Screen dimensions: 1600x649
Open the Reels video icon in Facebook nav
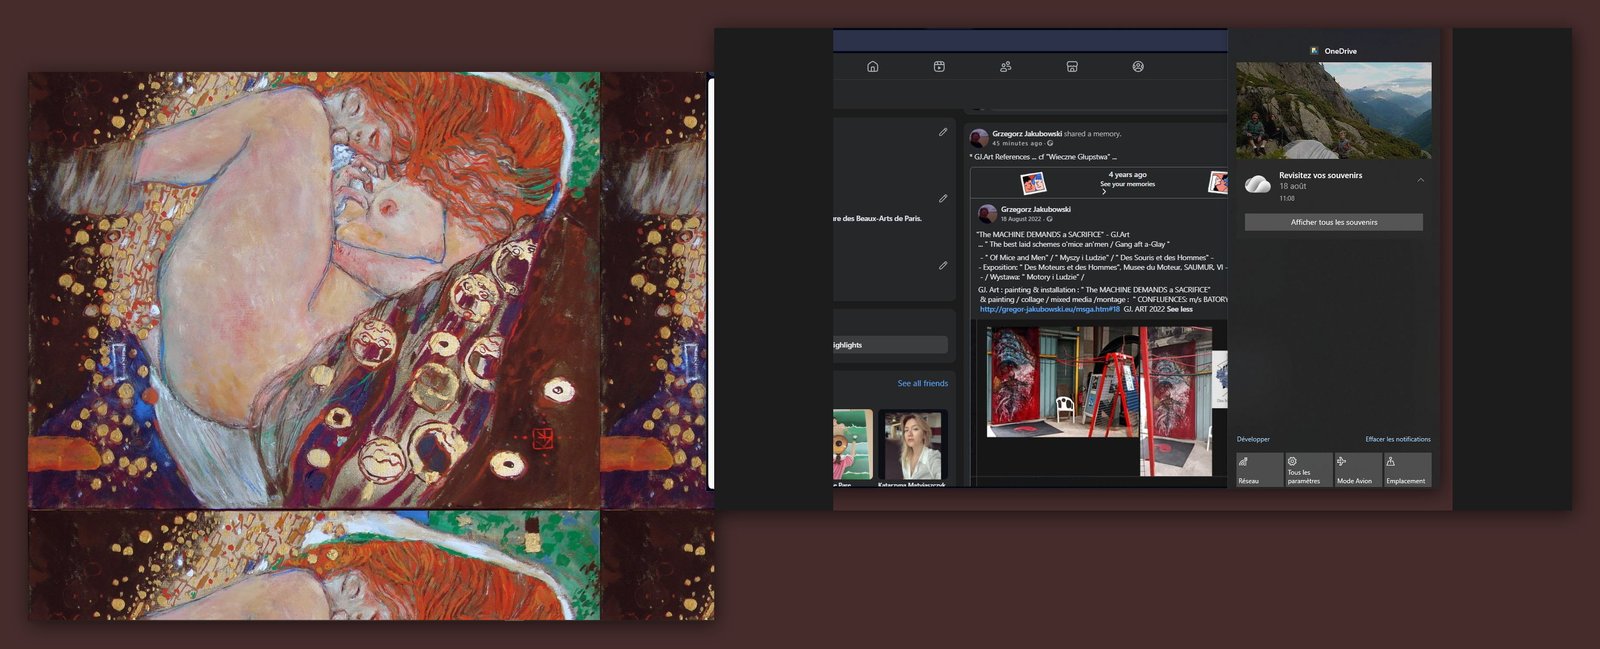939,66
